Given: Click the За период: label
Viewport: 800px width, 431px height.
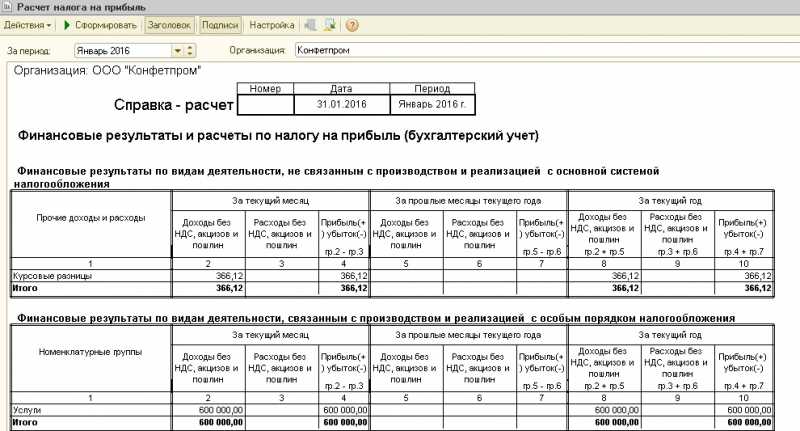Looking at the screenshot, I should 29,51.
